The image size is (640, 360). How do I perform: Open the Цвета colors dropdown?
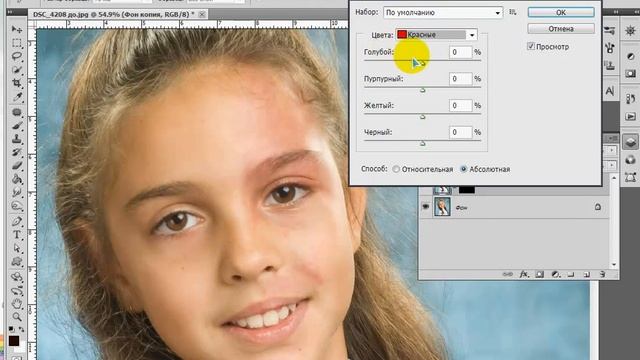(x=436, y=35)
